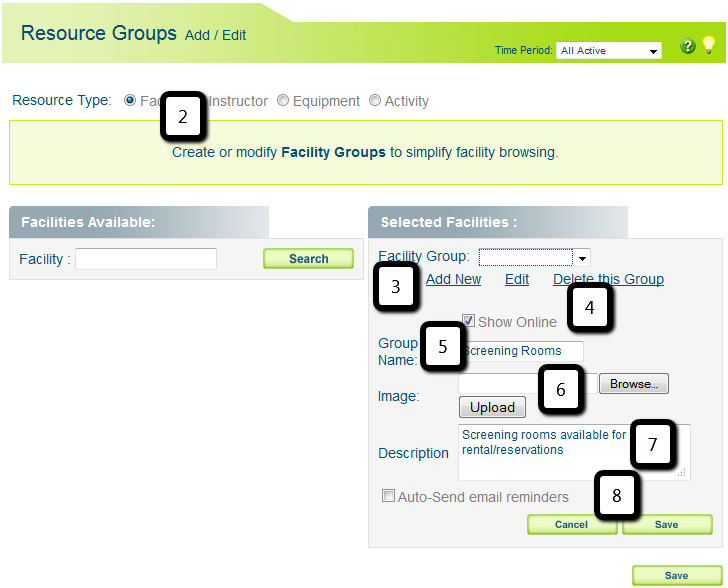Click the Facility search text field
Image resolution: width=728 pixels, height=588 pixels.
(x=146, y=259)
